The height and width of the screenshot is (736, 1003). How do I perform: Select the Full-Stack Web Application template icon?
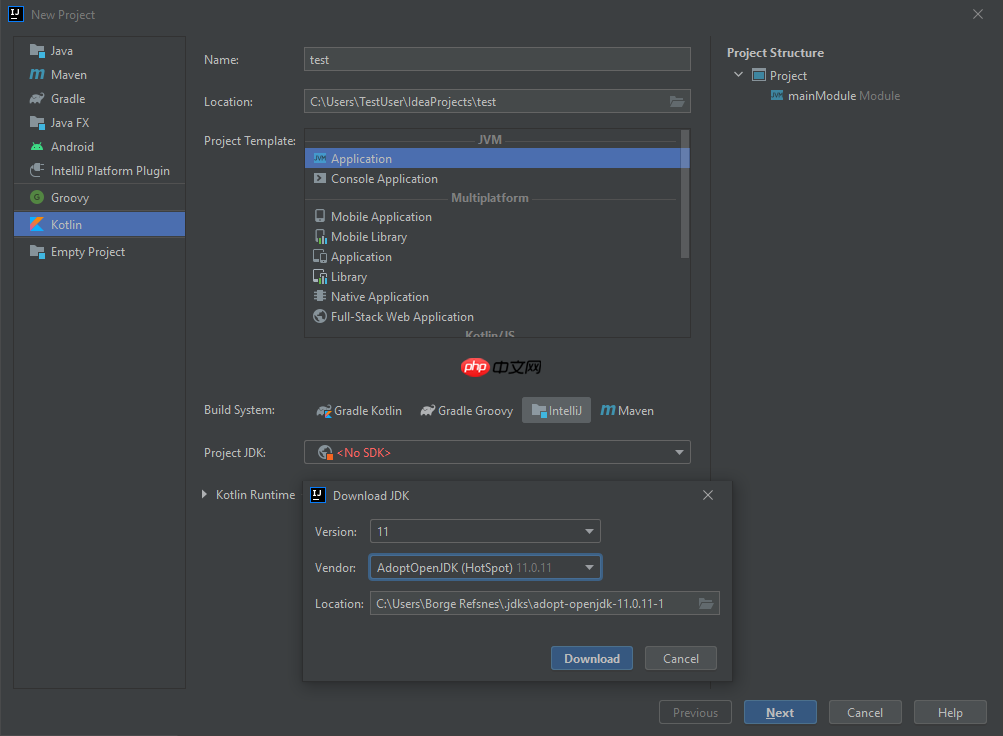(x=320, y=317)
